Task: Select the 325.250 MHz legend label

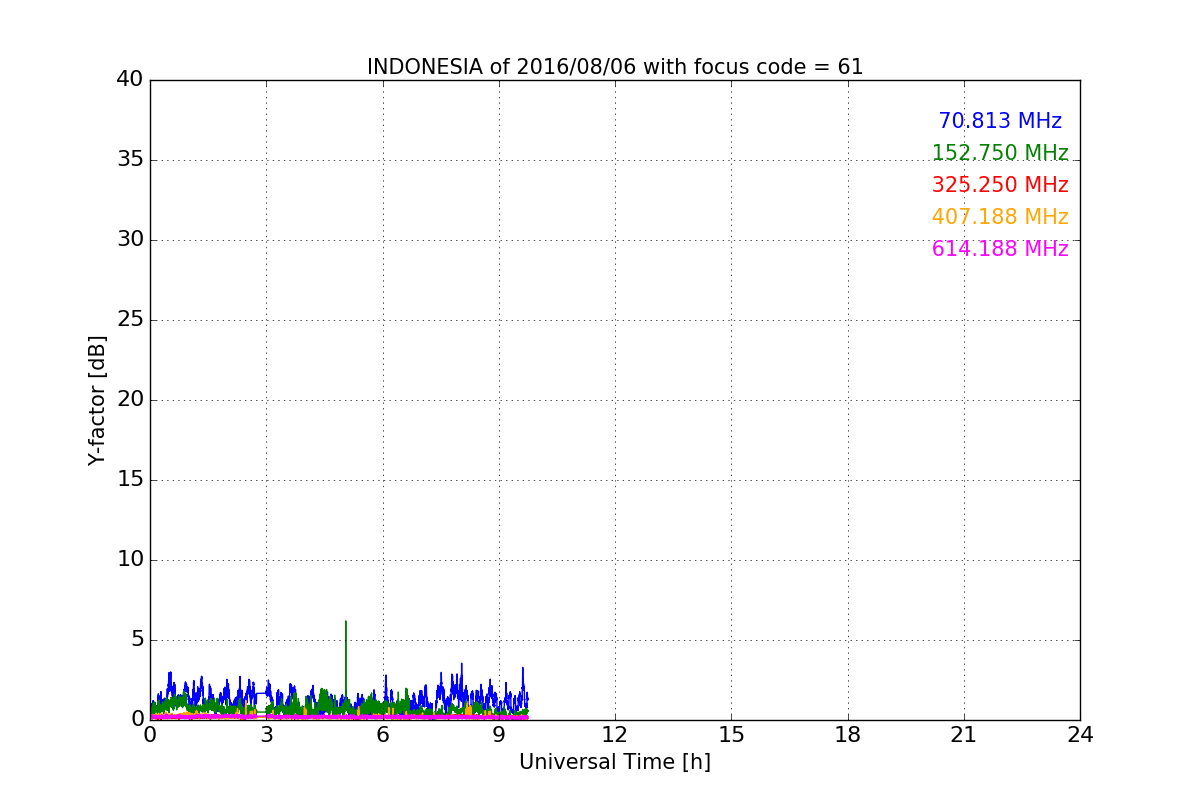Action: (x=1000, y=185)
